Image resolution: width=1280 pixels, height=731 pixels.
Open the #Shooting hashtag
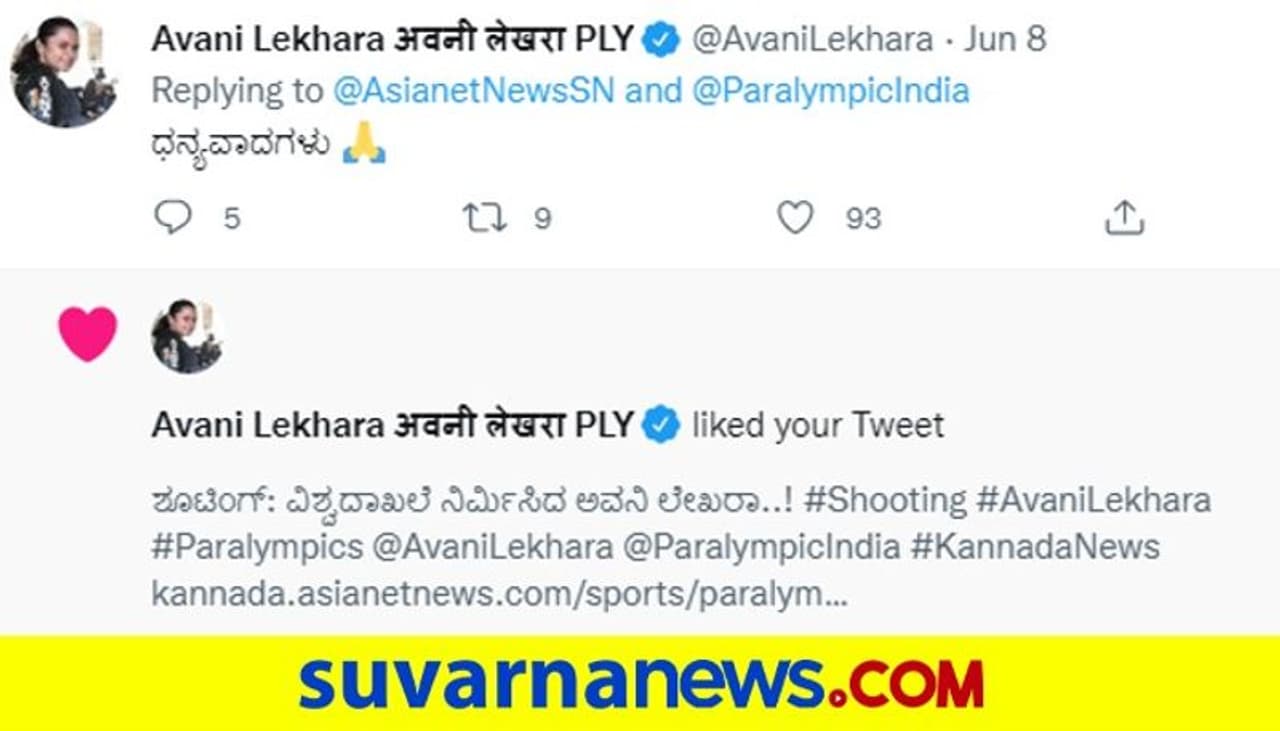click(x=885, y=499)
